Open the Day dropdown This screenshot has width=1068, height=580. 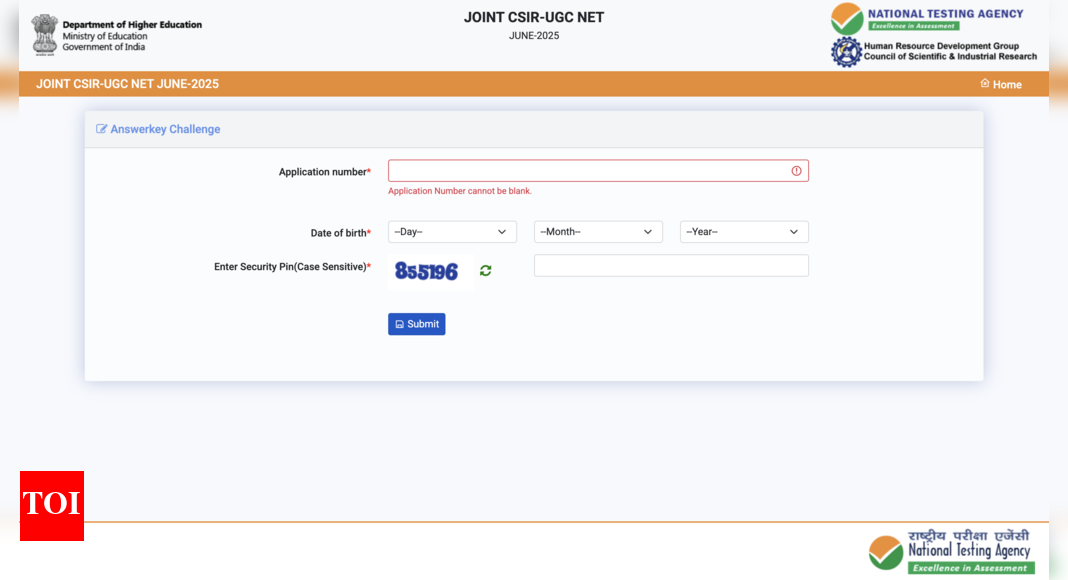452,232
